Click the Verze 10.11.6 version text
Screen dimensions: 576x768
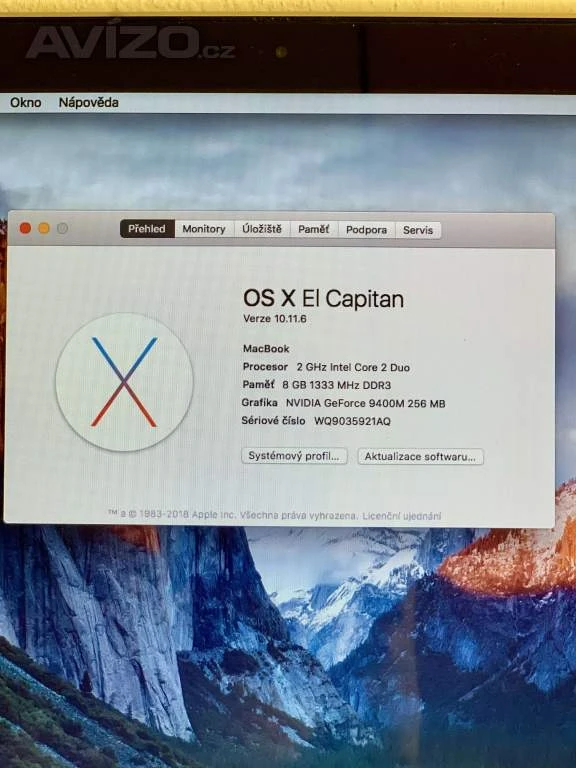coord(275,318)
